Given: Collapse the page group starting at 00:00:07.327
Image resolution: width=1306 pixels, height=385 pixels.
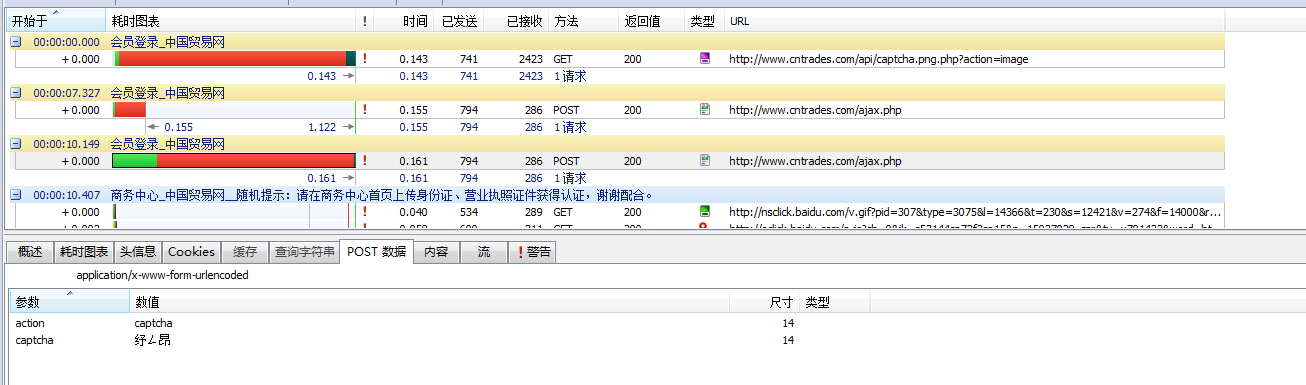Looking at the screenshot, I should [16, 93].
